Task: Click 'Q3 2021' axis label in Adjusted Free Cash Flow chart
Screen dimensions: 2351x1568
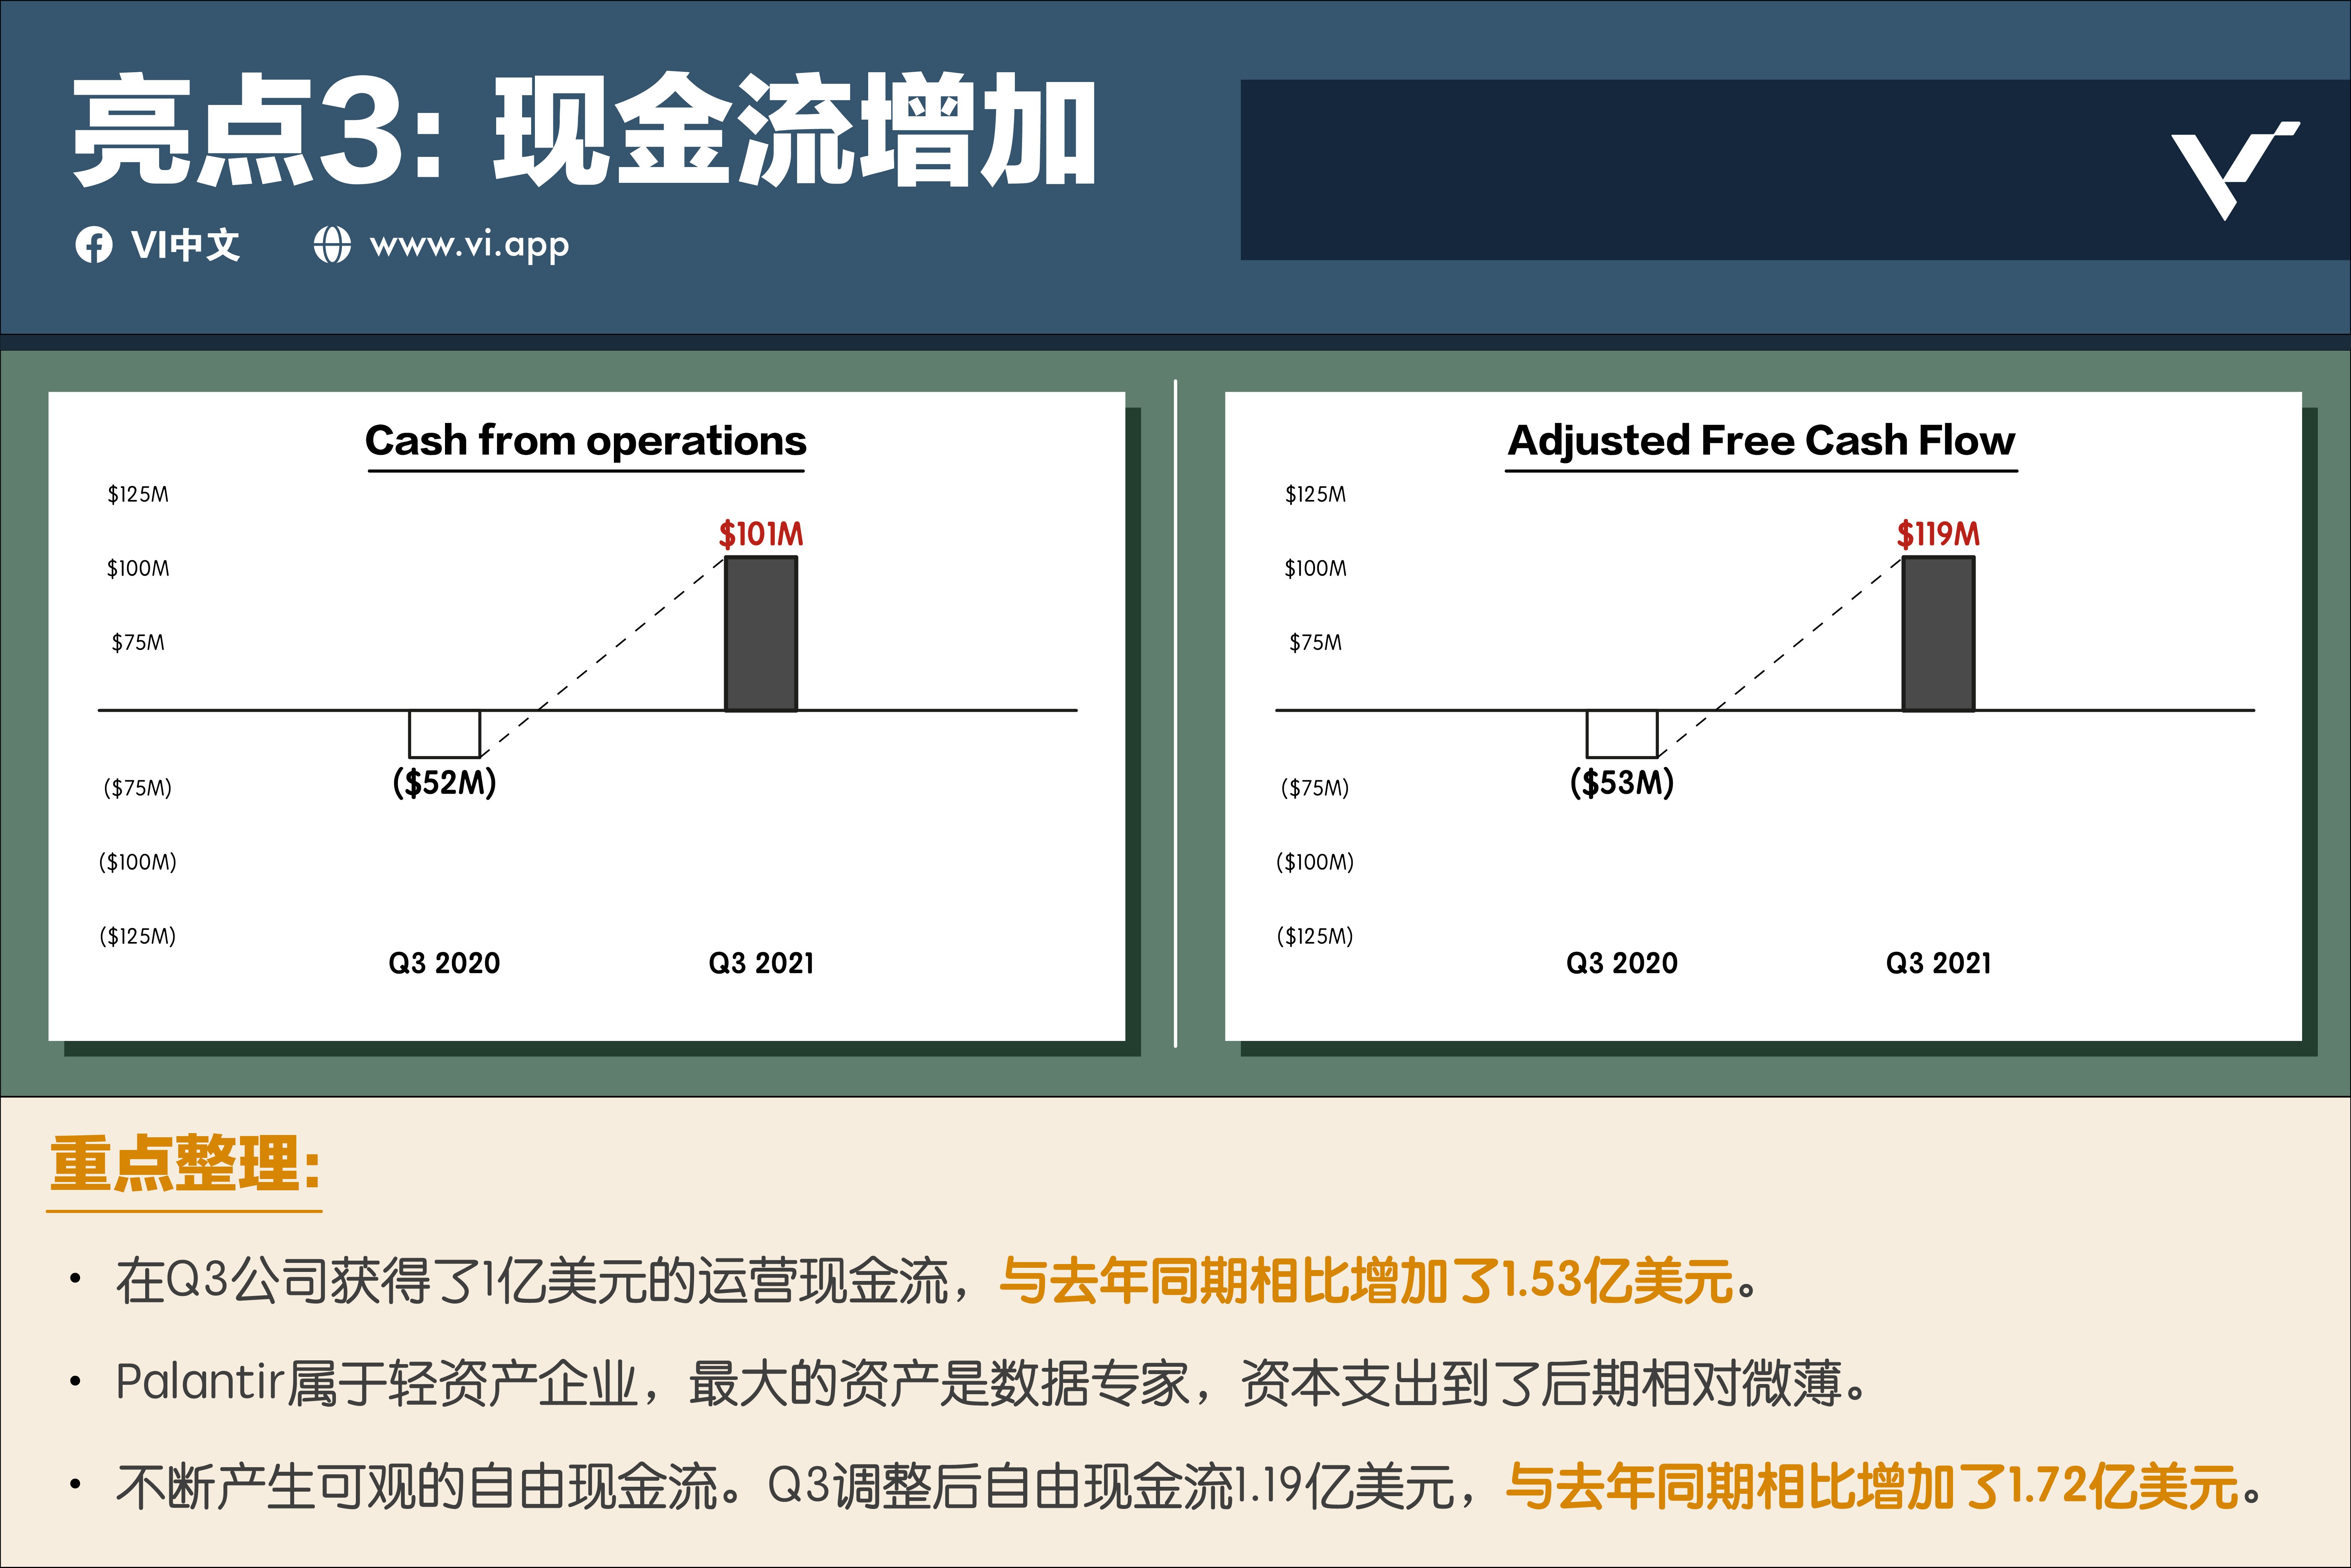Action: (1938, 963)
